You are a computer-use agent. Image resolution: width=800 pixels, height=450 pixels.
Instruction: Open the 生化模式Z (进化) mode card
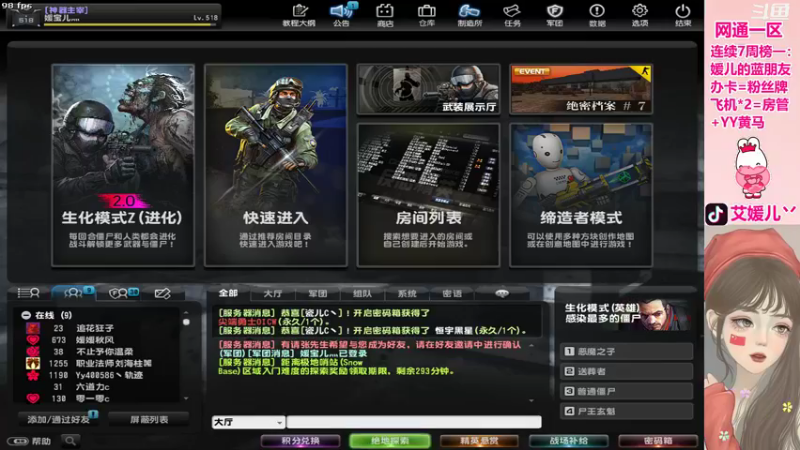(x=123, y=165)
